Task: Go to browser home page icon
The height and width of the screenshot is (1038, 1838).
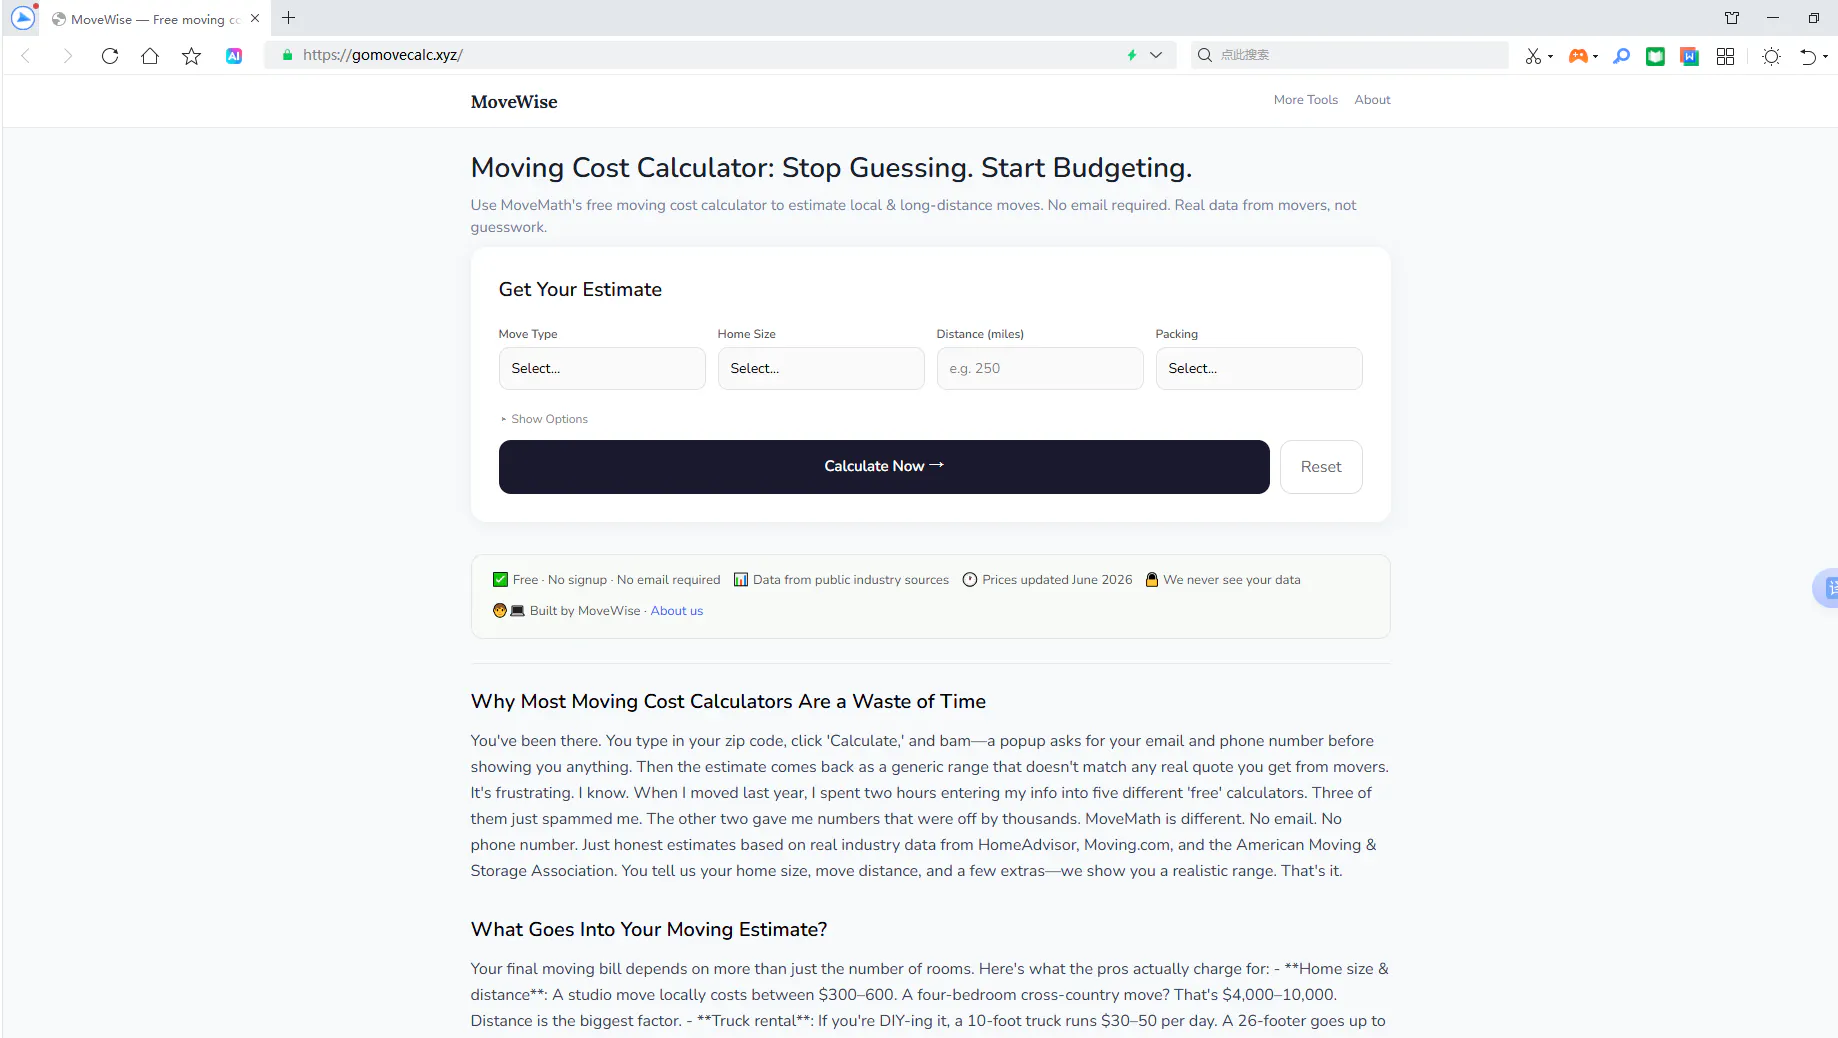Action: click(150, 56)
